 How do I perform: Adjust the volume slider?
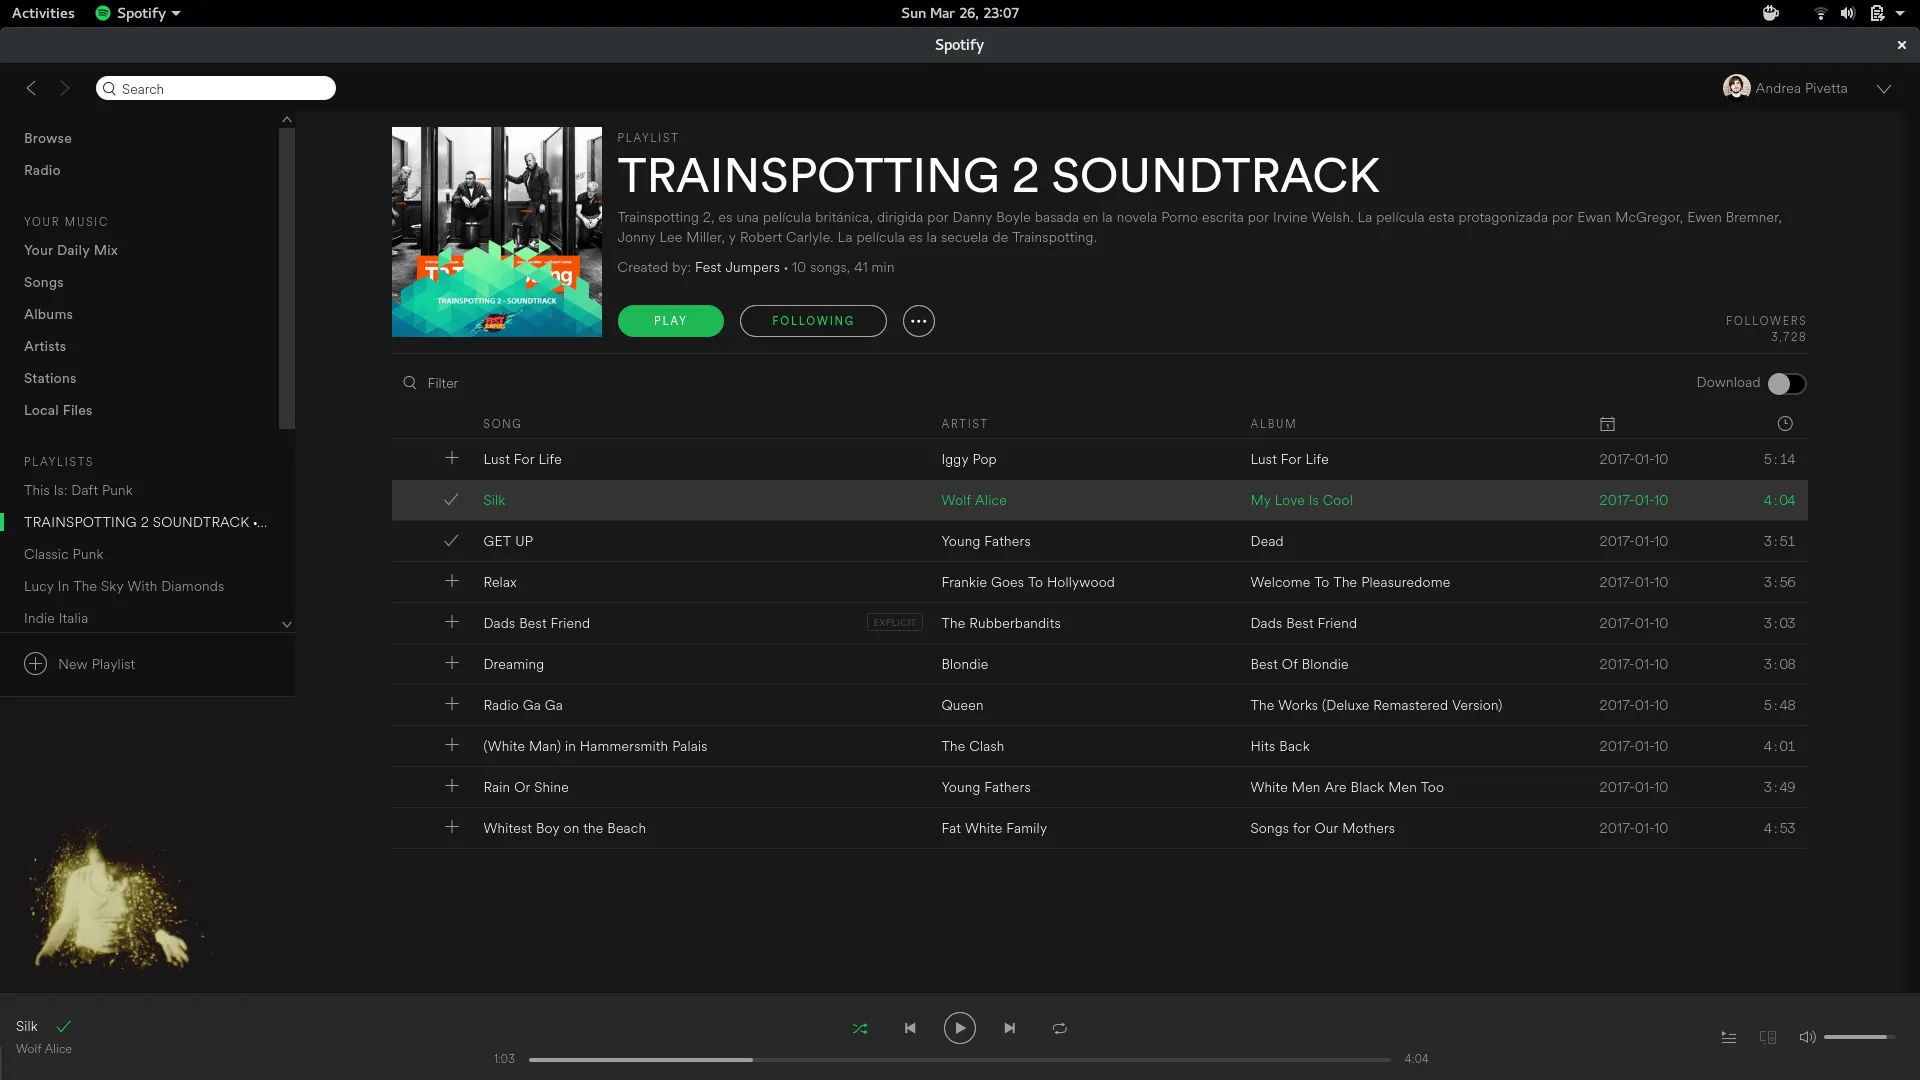click(x=1858, y=1037)
